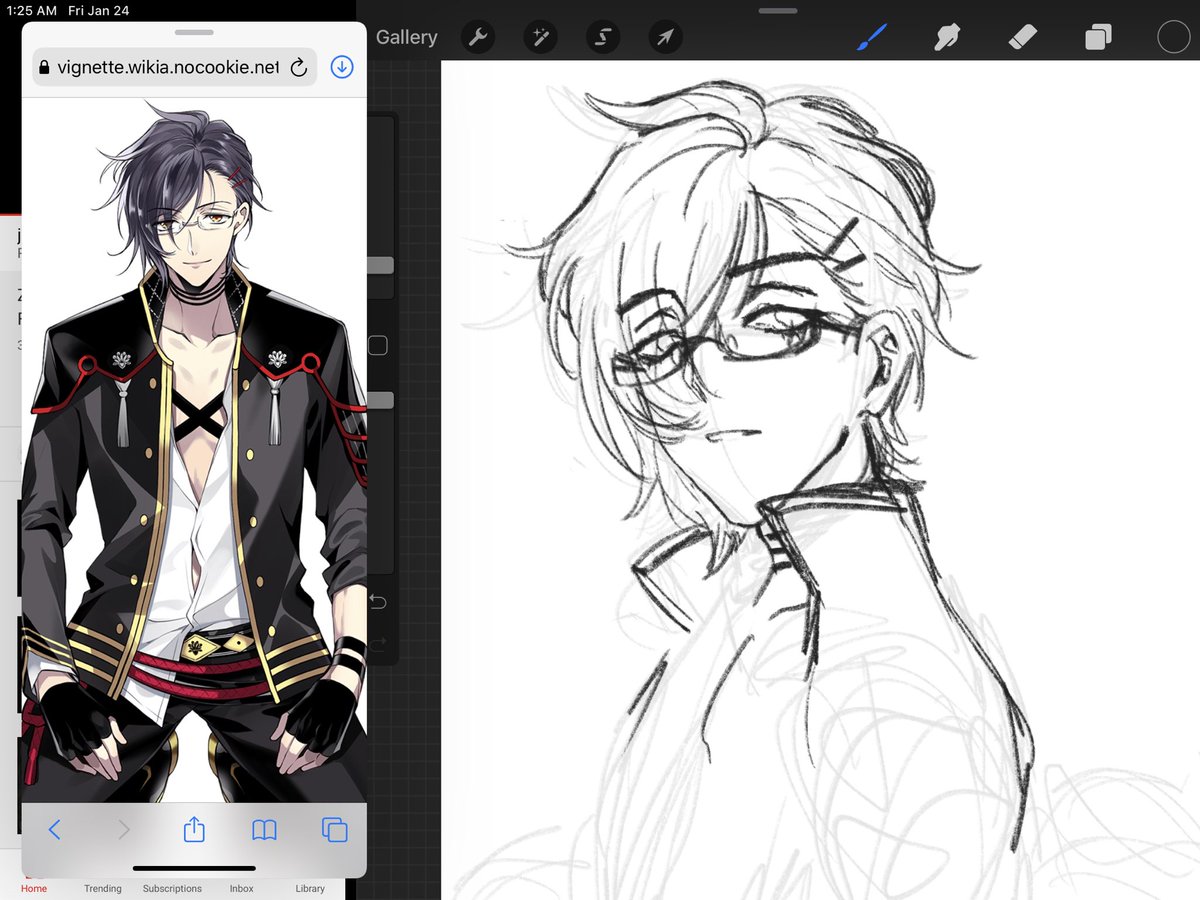Open the Actions menu with the wrench icon
This screenshot has height=900, width=1200.
point(477,37)
